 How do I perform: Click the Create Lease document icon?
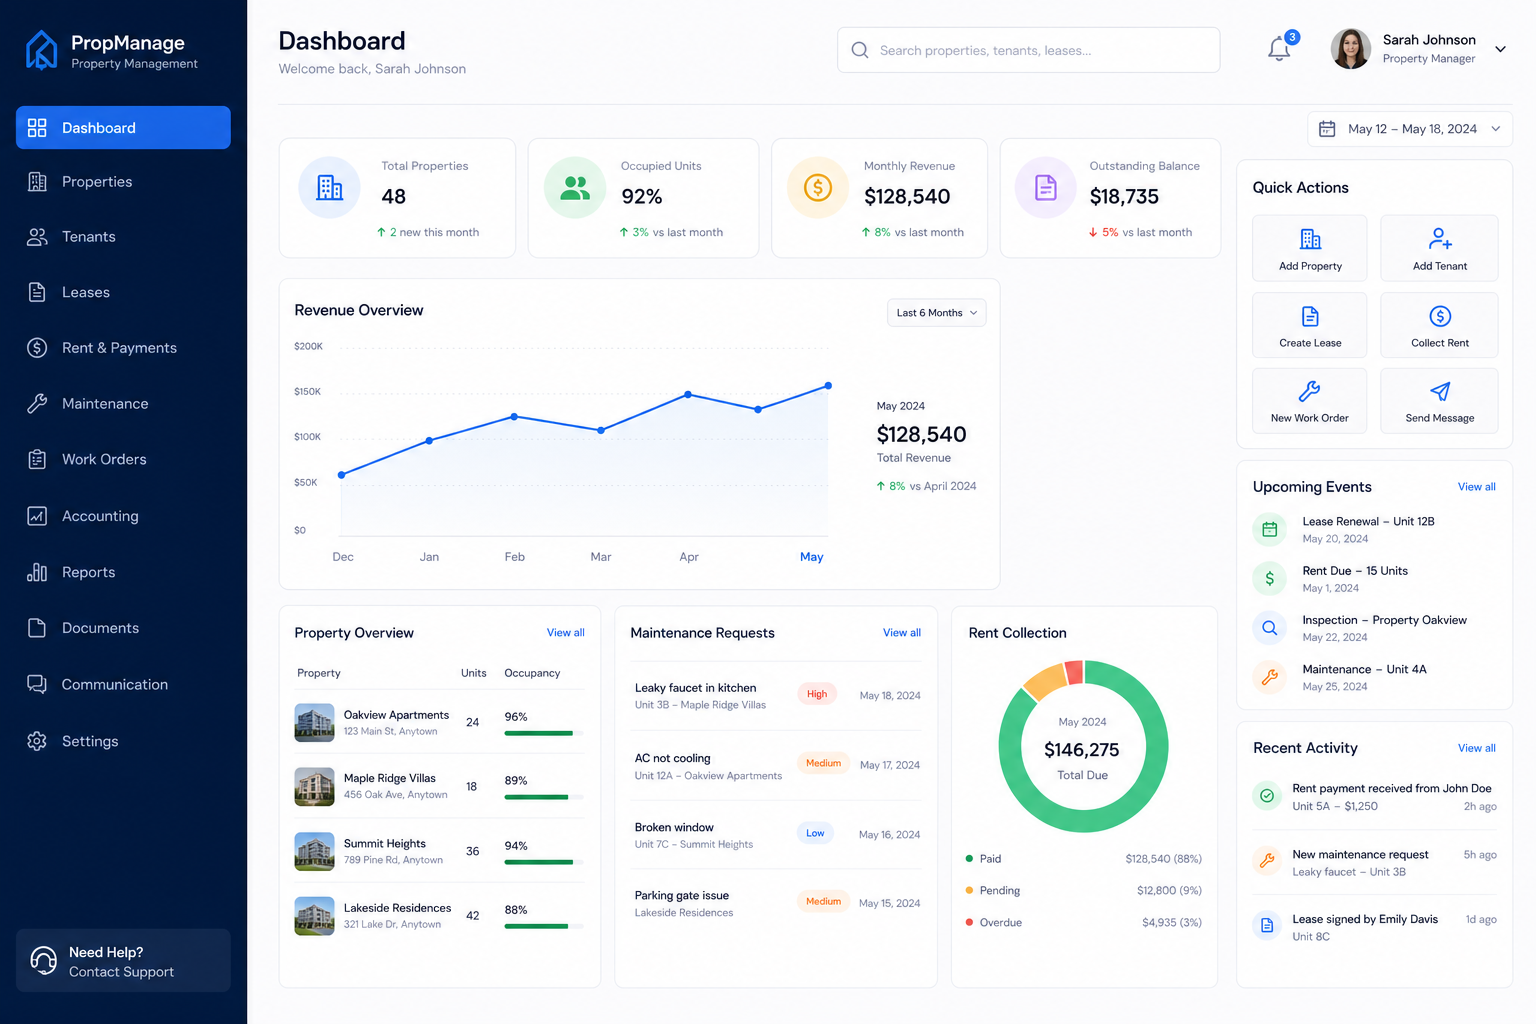coord(1310,316)
